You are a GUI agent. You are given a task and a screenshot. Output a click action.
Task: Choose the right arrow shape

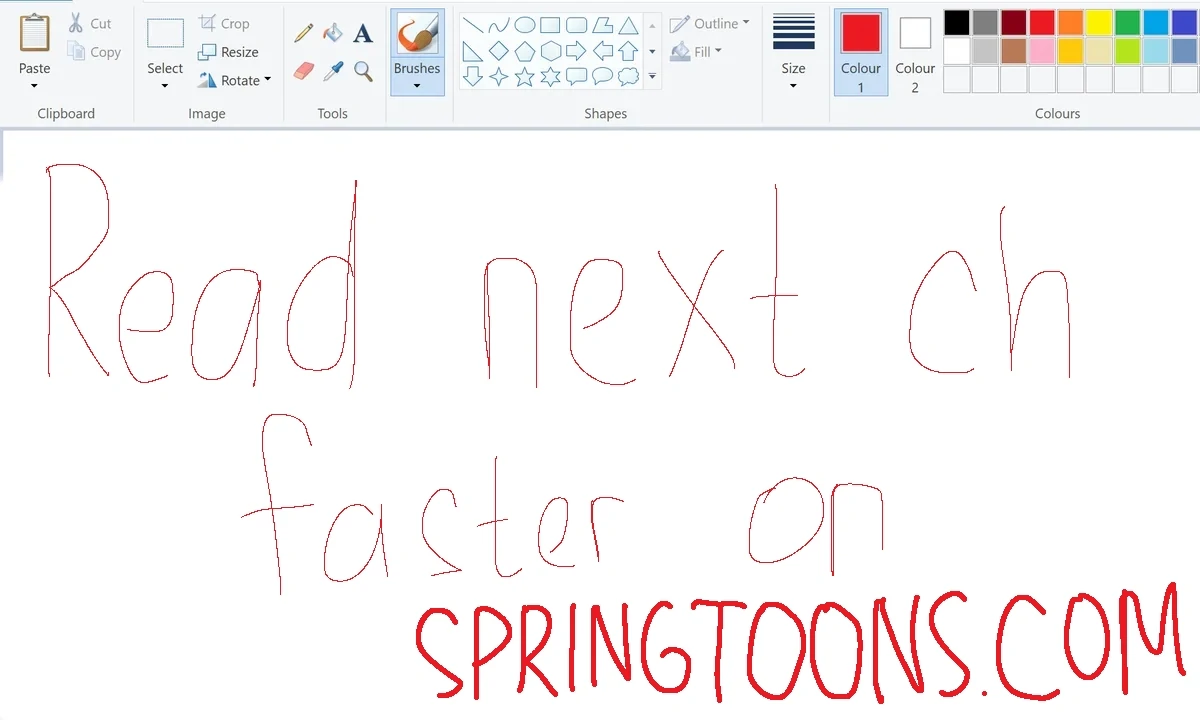(577, 51)
